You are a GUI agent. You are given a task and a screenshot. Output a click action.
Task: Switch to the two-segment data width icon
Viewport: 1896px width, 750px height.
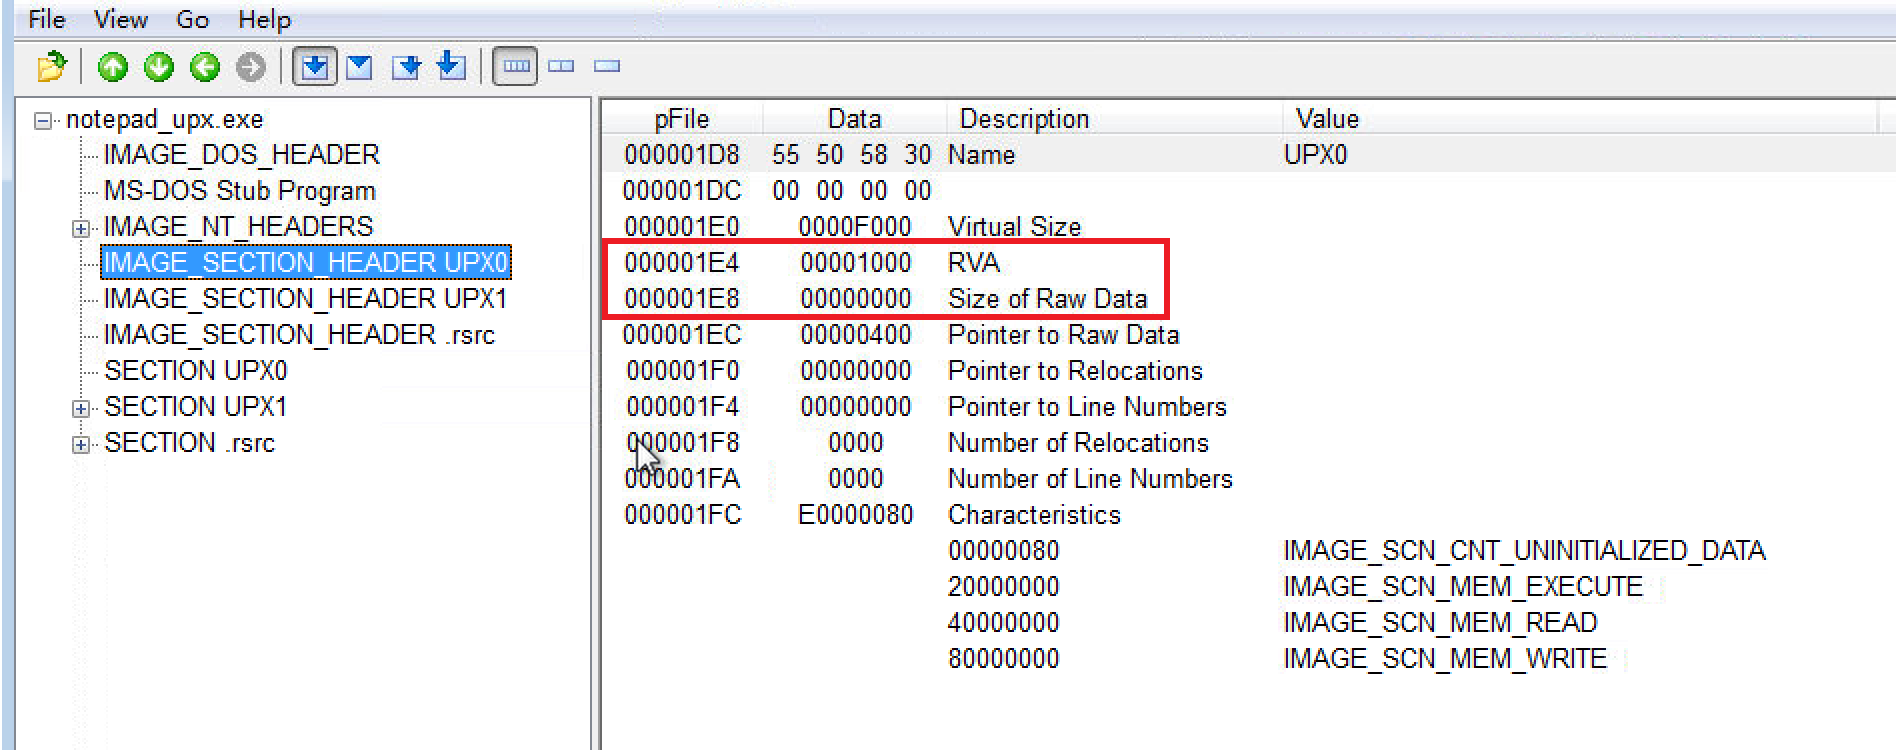pyautogui.click(x=561, y=67)
